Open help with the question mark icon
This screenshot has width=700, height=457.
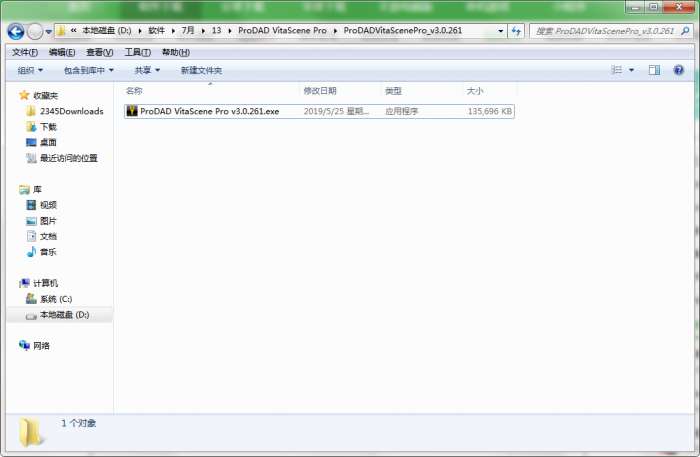tap(679, 70)
